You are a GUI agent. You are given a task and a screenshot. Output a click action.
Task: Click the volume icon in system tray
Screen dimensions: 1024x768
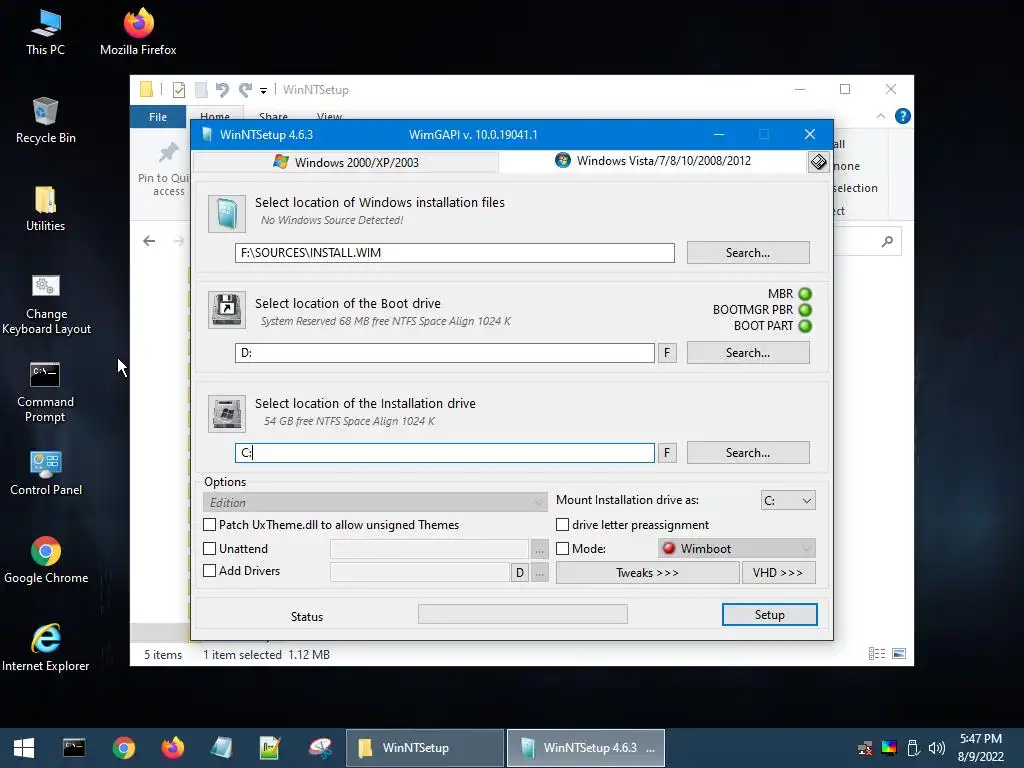(x=936, y=748)
